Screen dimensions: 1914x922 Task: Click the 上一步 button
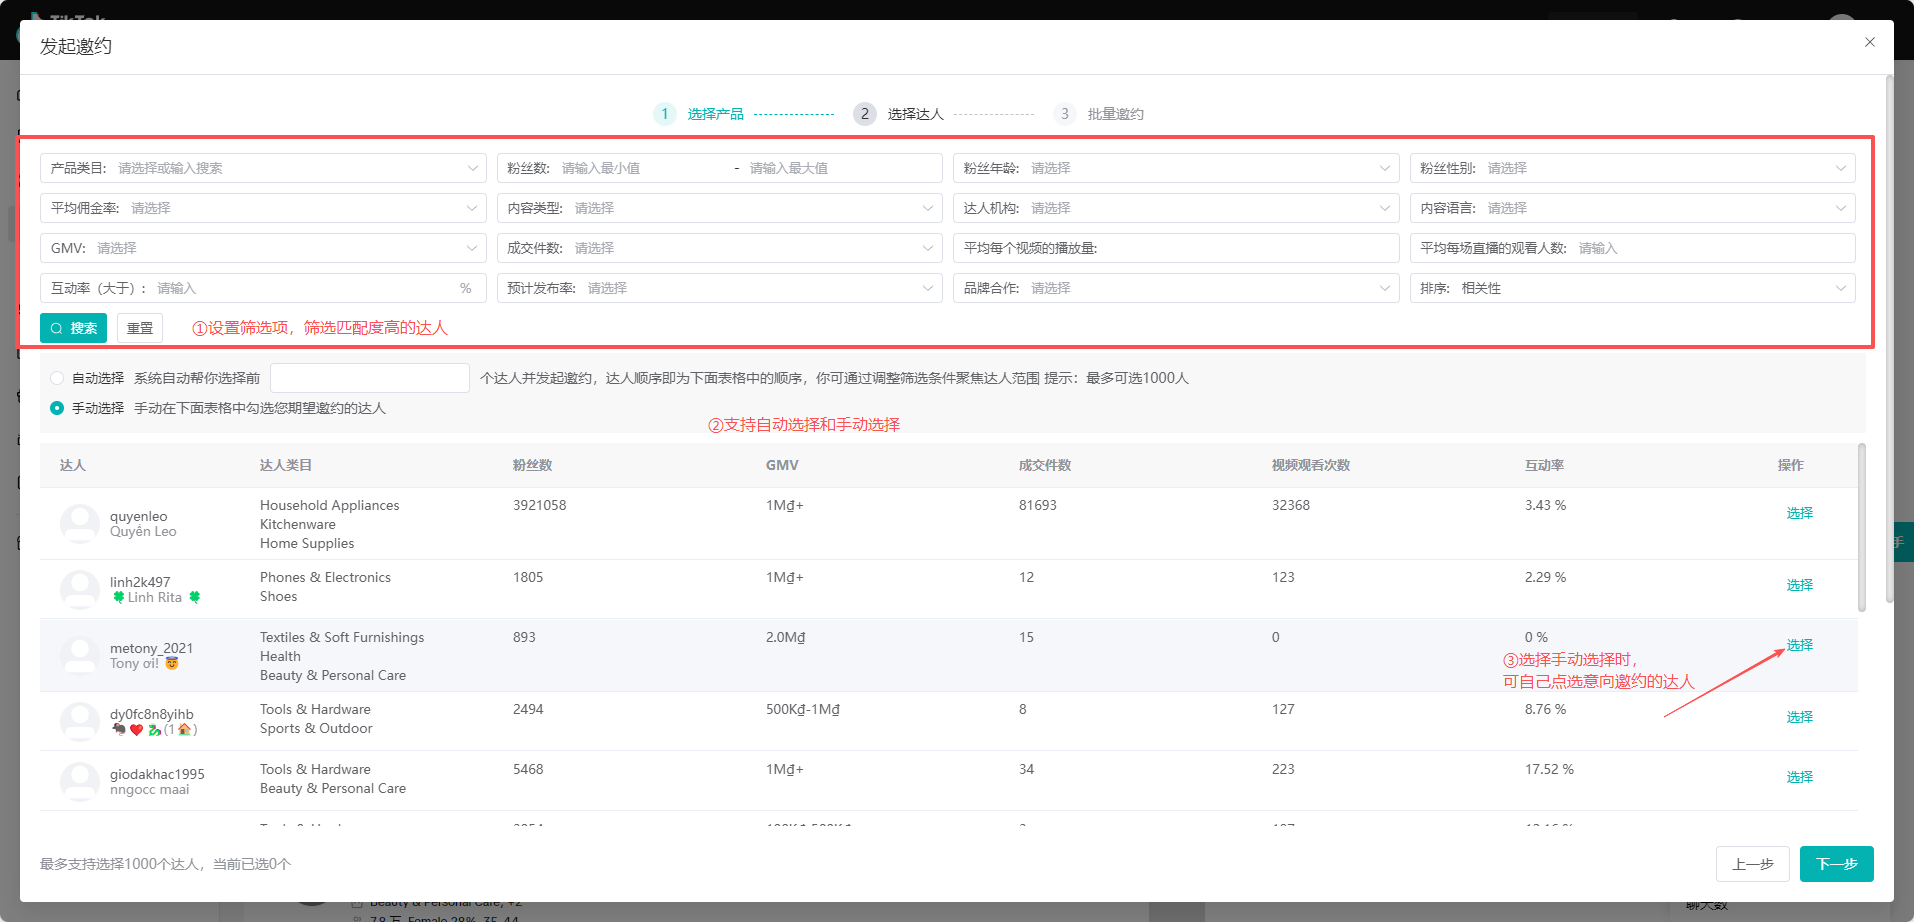[x=1752, y=863]
